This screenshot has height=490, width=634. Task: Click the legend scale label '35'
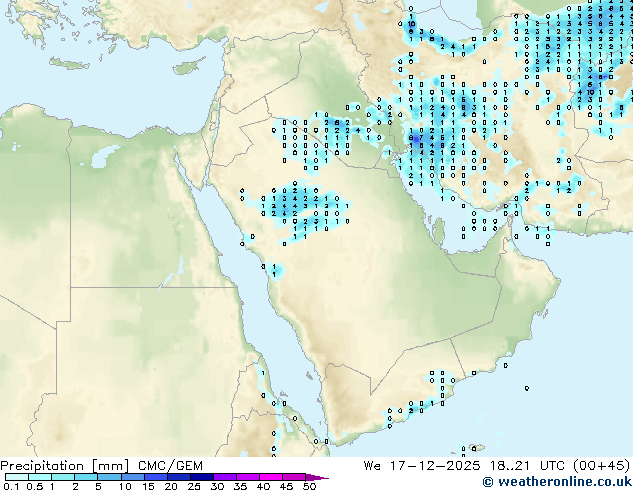(x=240, y=486)
